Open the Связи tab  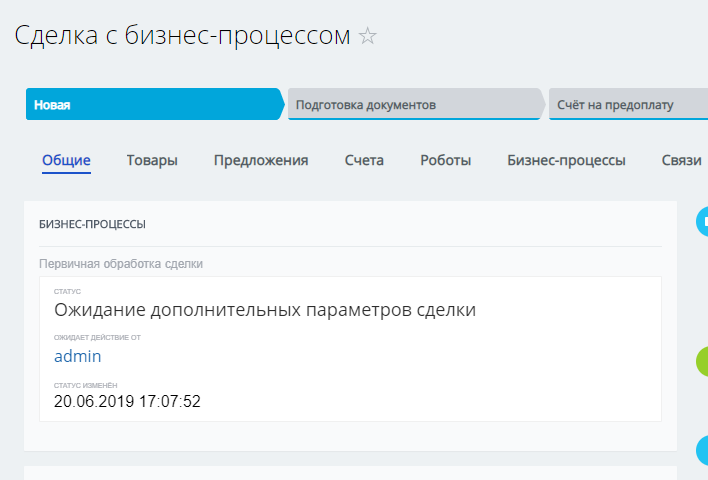click(682, 160)
